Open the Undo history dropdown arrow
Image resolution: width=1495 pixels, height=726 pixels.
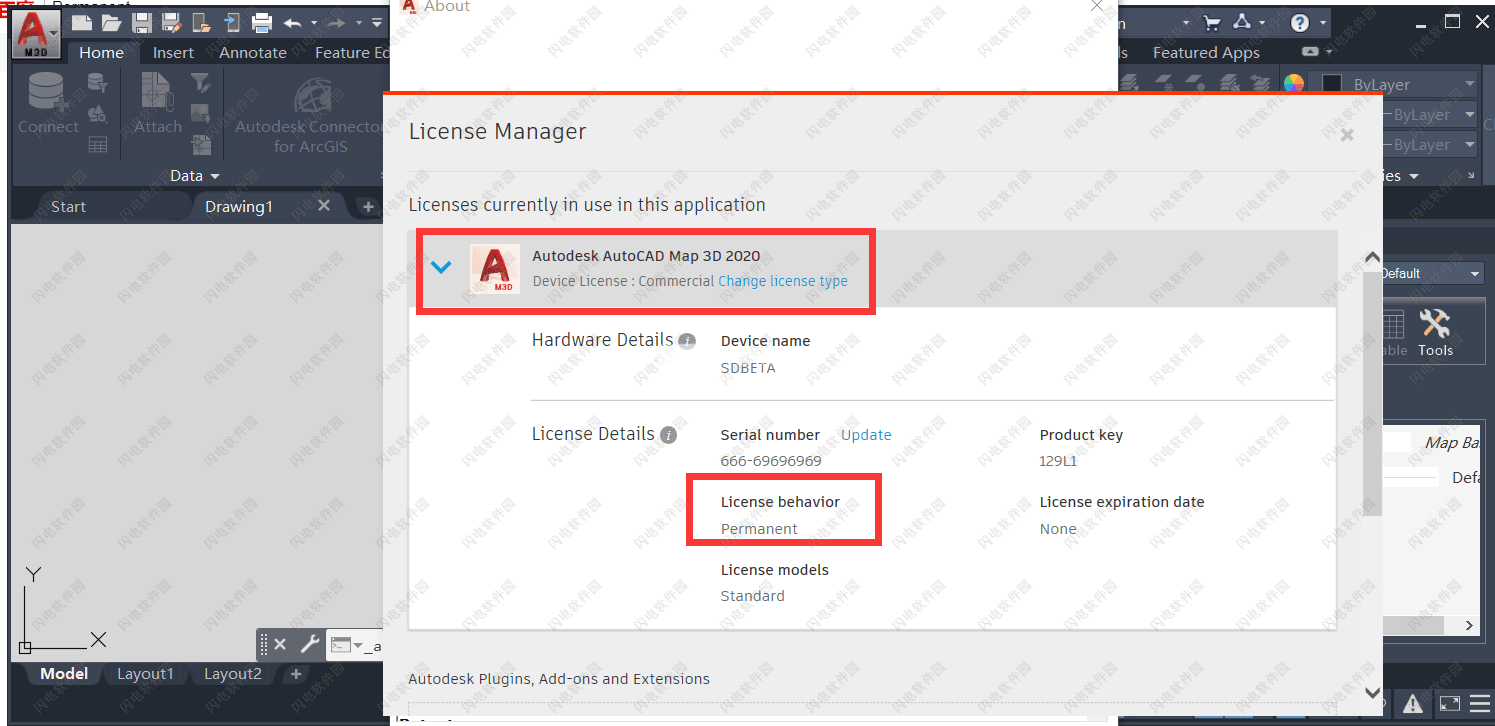314,23
